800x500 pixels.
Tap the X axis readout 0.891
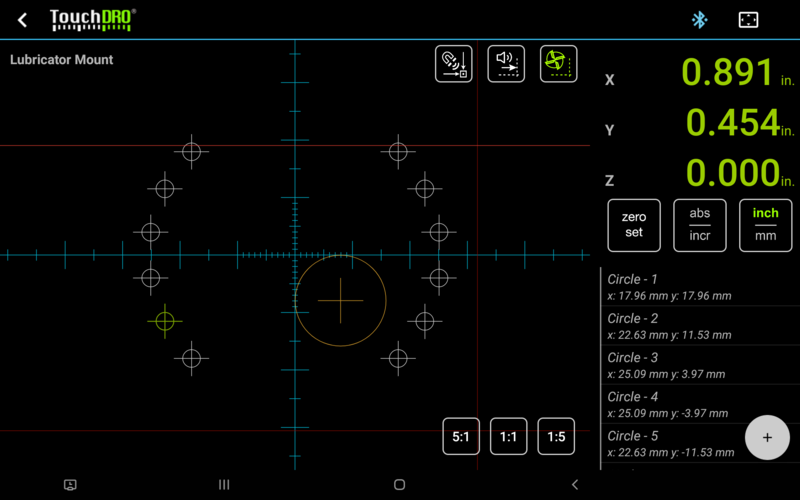(x=727, y=73)
